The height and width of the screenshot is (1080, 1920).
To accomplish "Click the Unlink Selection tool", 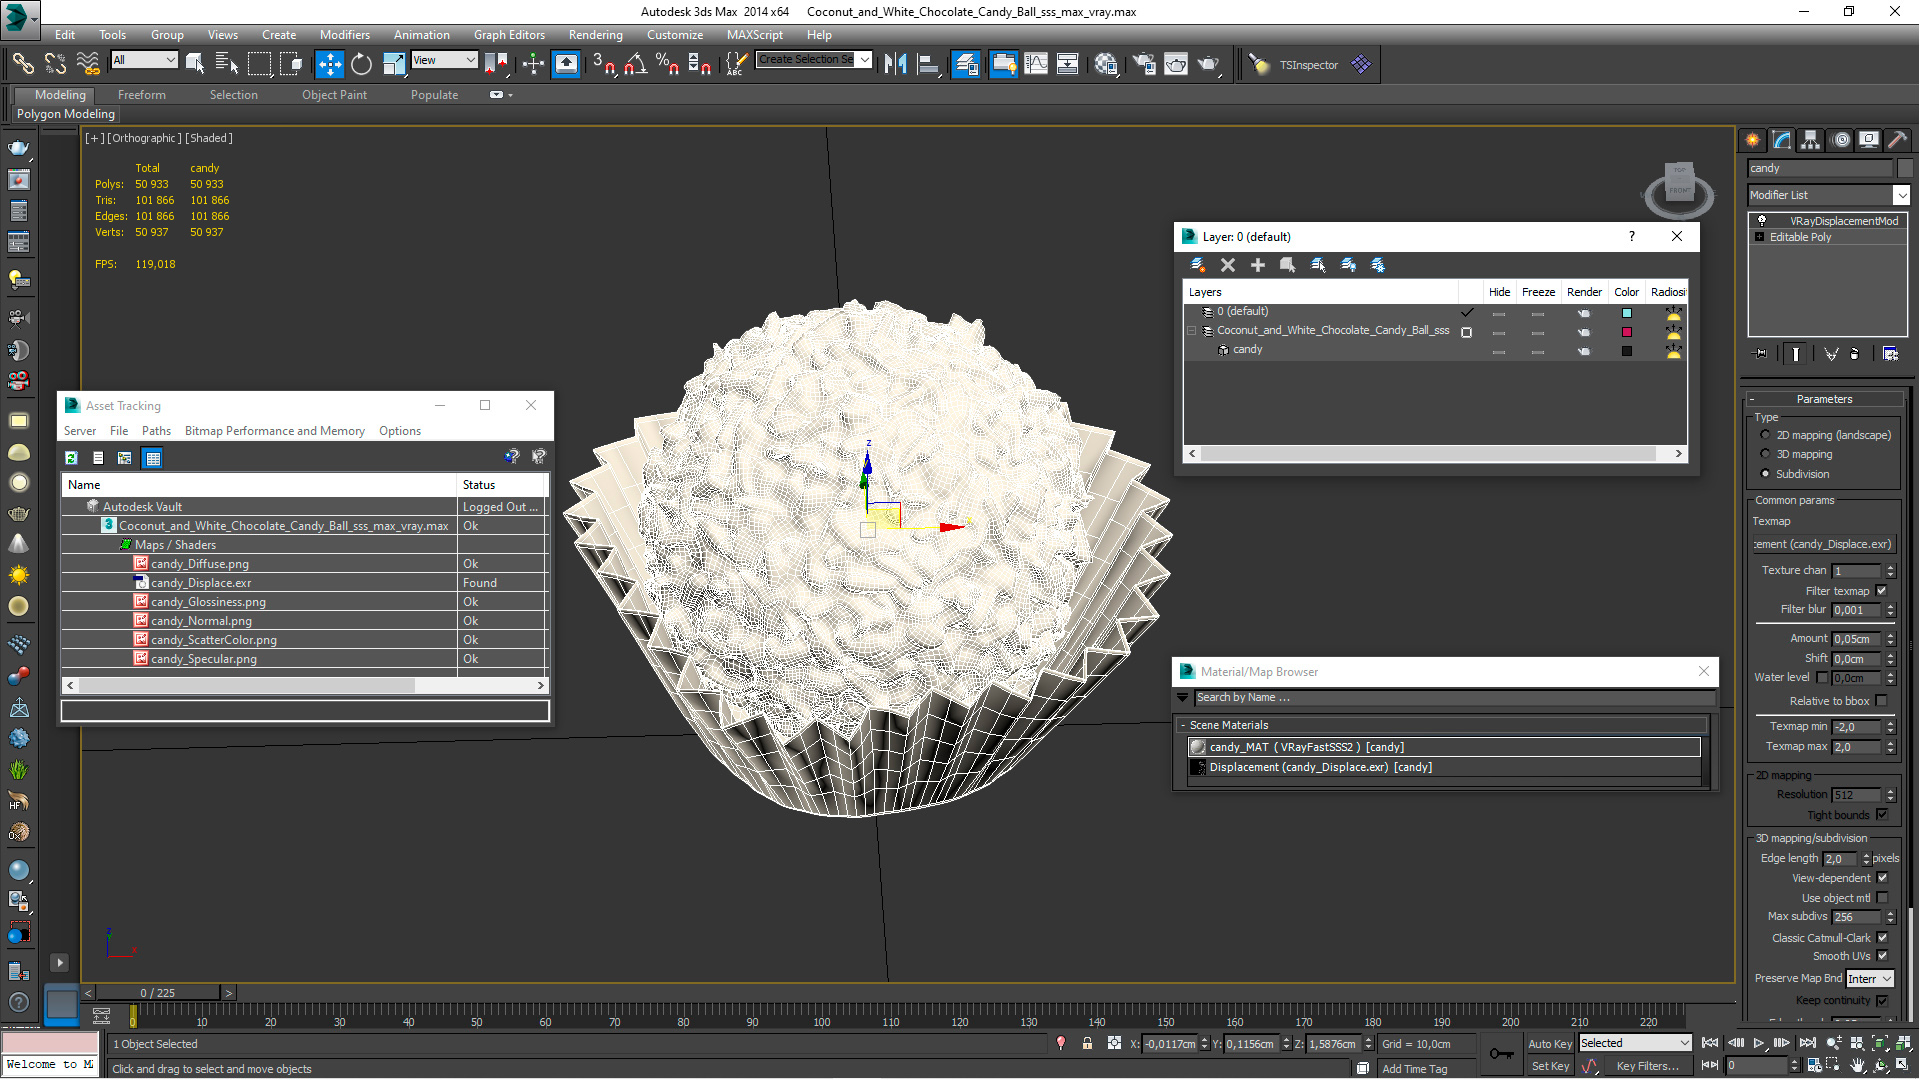I will (x=55, y=64).
